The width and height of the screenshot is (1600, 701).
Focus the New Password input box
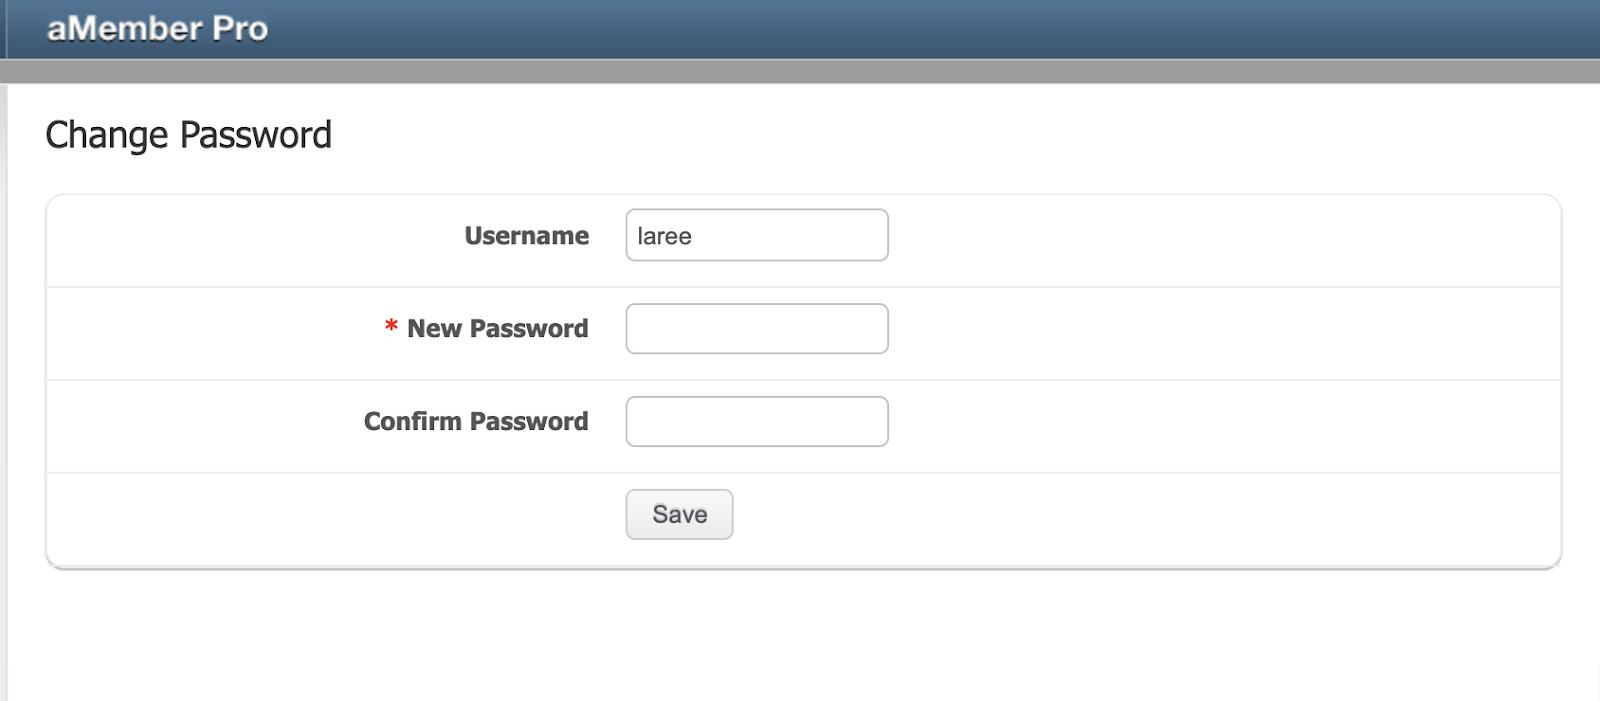click(x=757, y=329)
